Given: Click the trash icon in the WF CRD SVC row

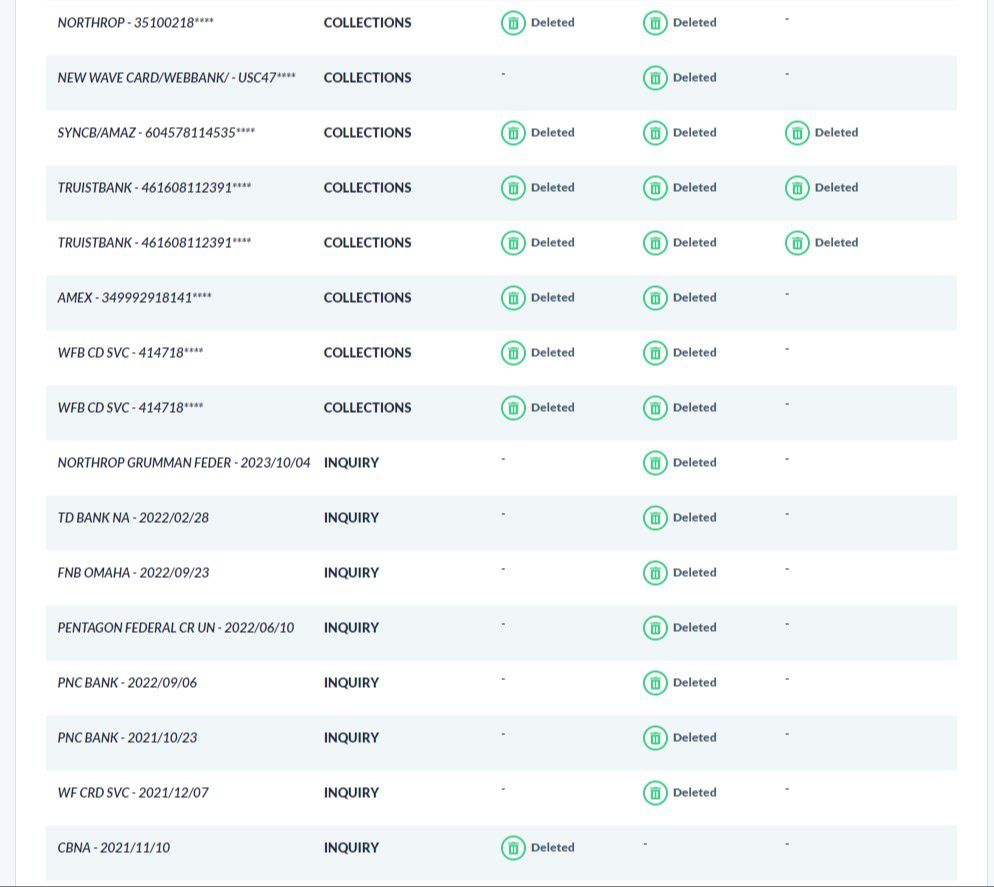Looking at the screenshot, I should [655, 793].
